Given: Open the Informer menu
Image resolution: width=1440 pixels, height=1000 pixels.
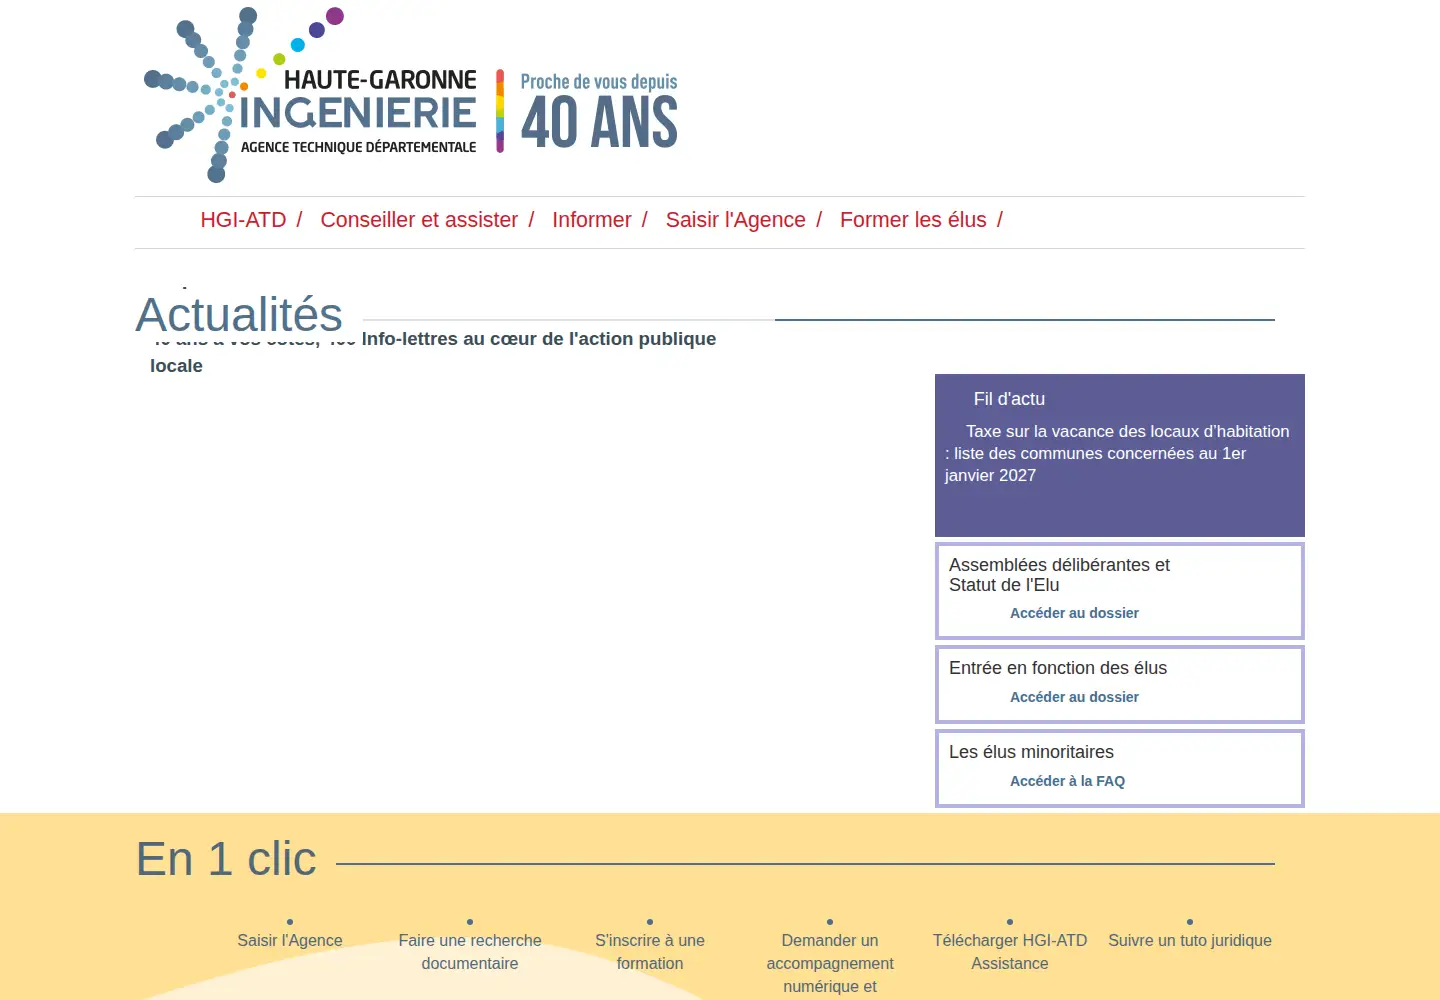Looking at the screenshot, I should click(x=592, y=220).
